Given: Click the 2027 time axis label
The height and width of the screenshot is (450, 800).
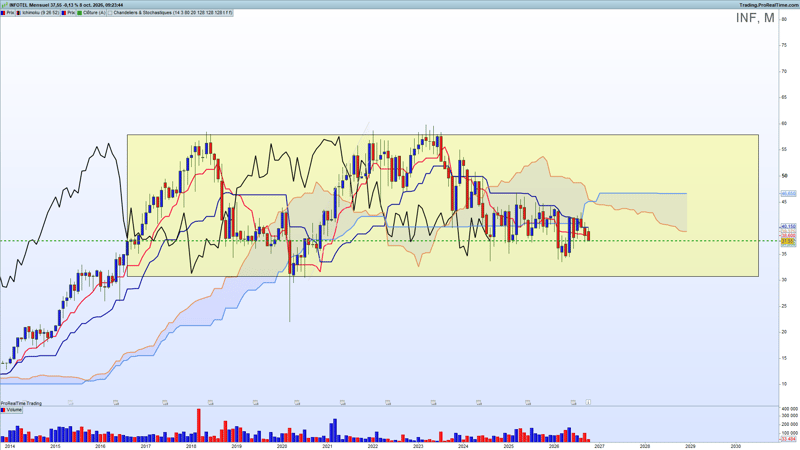Looking at the screenshot, I should [x=599, y=446].
